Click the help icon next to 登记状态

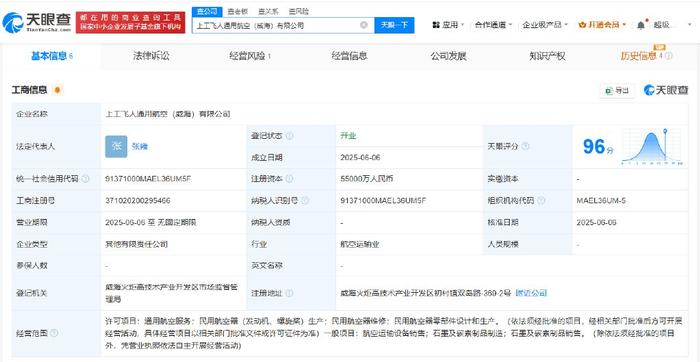[289, 136]
